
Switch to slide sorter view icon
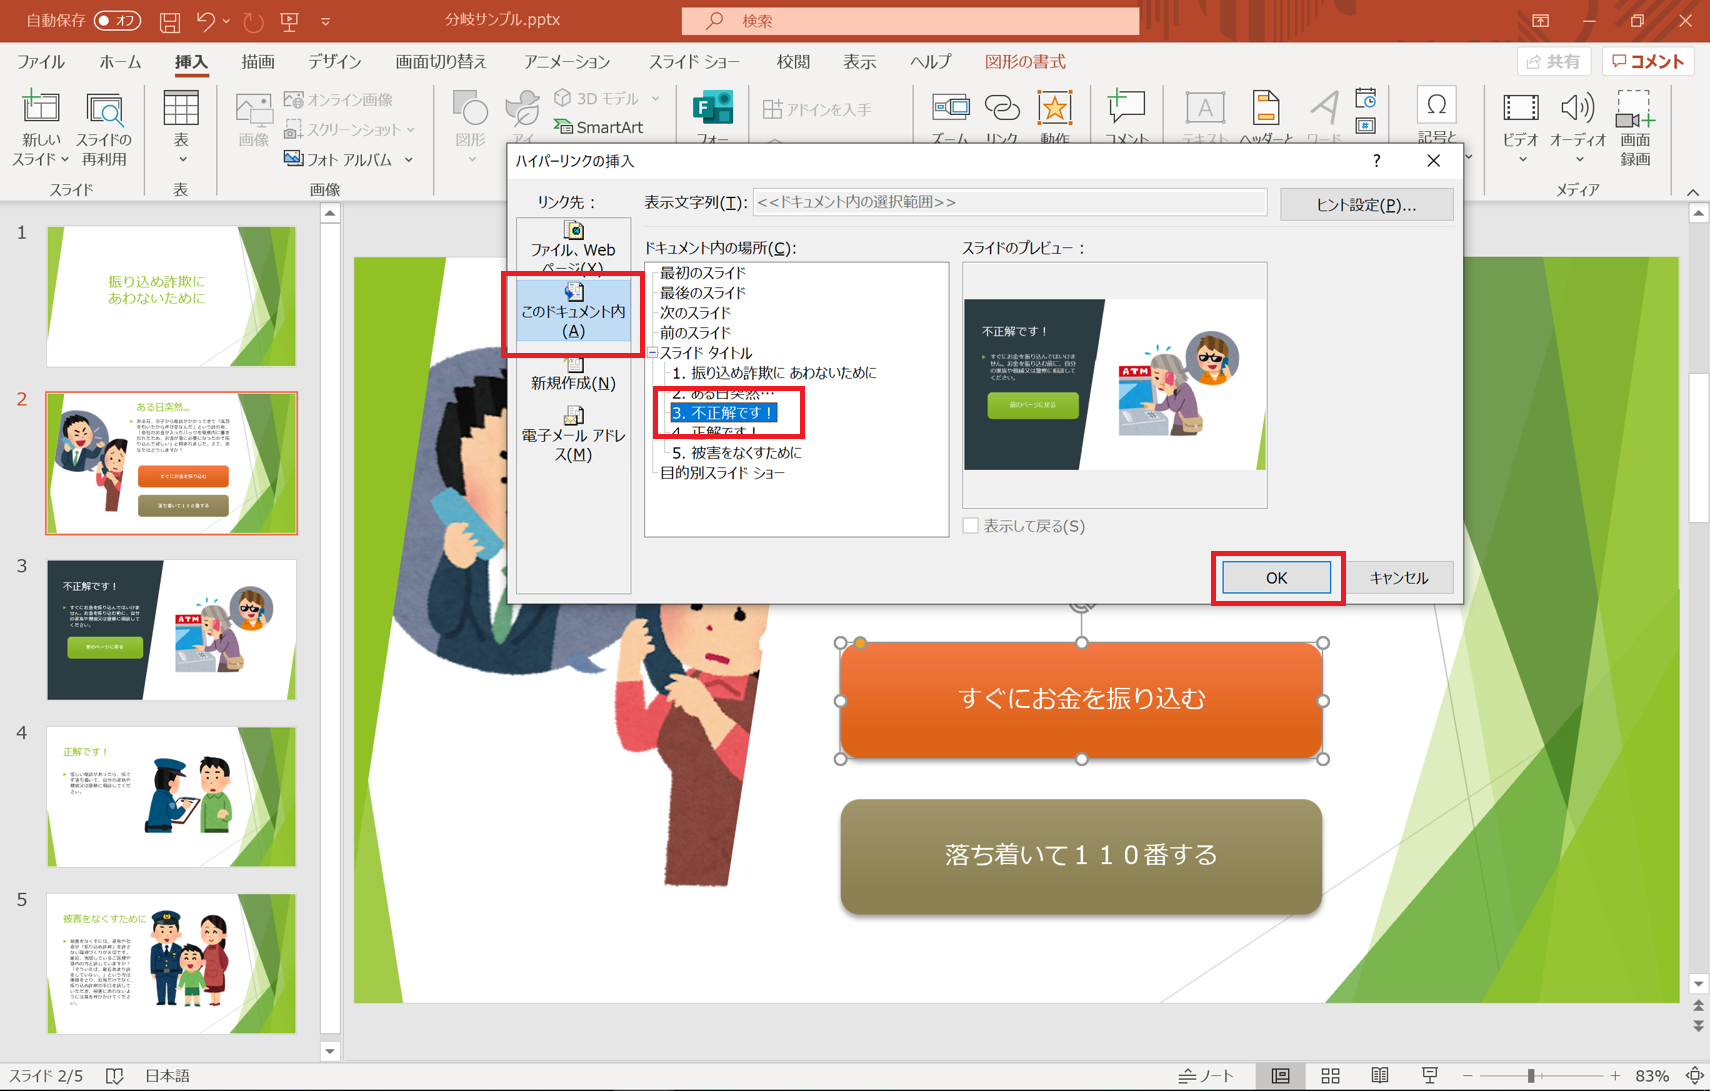(x=1330, y=1076)
